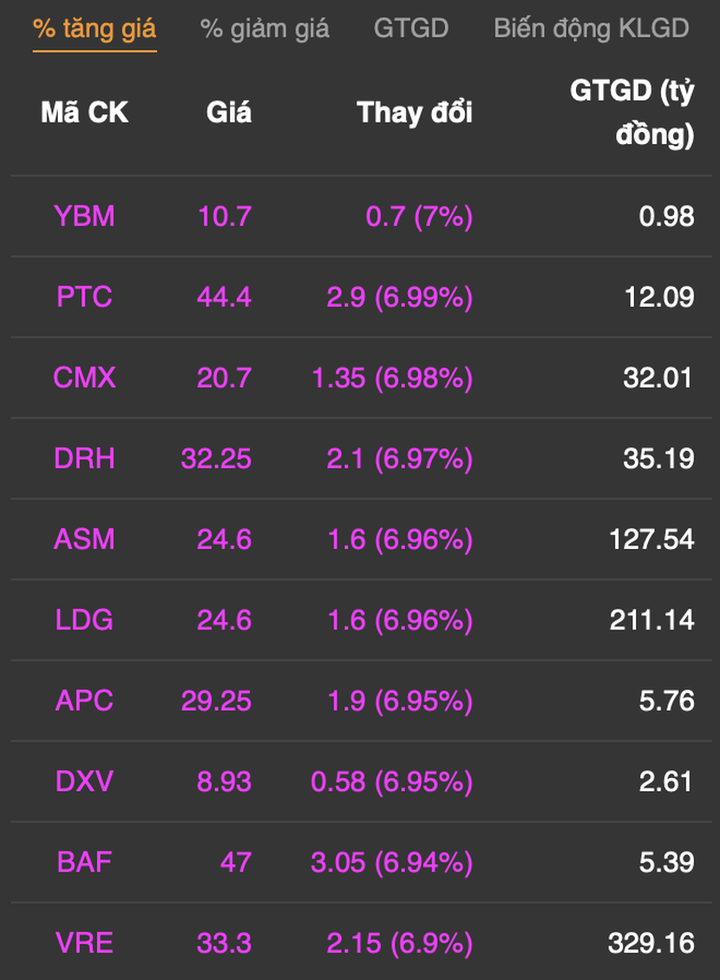720x980 pixels.
Task: Open the YBM stock ticker link
Action: click(x=84, y=216)
